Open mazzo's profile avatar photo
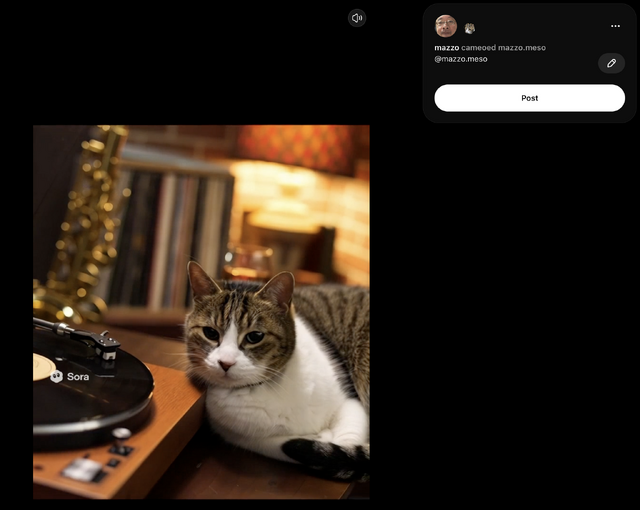 446,26
